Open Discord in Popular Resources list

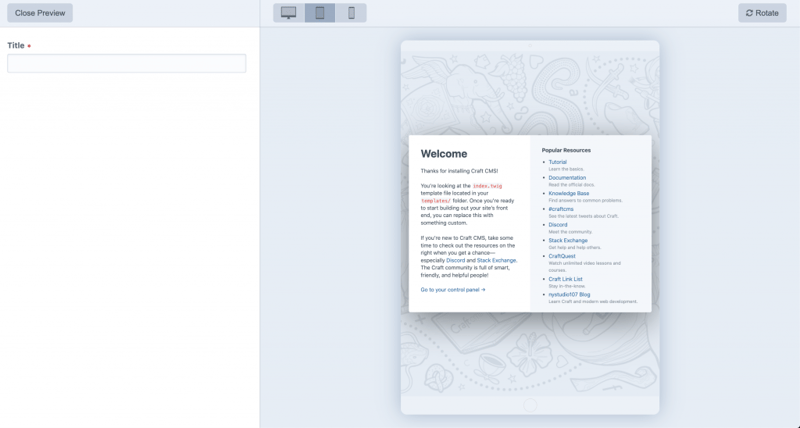click(x=558, y=225)
